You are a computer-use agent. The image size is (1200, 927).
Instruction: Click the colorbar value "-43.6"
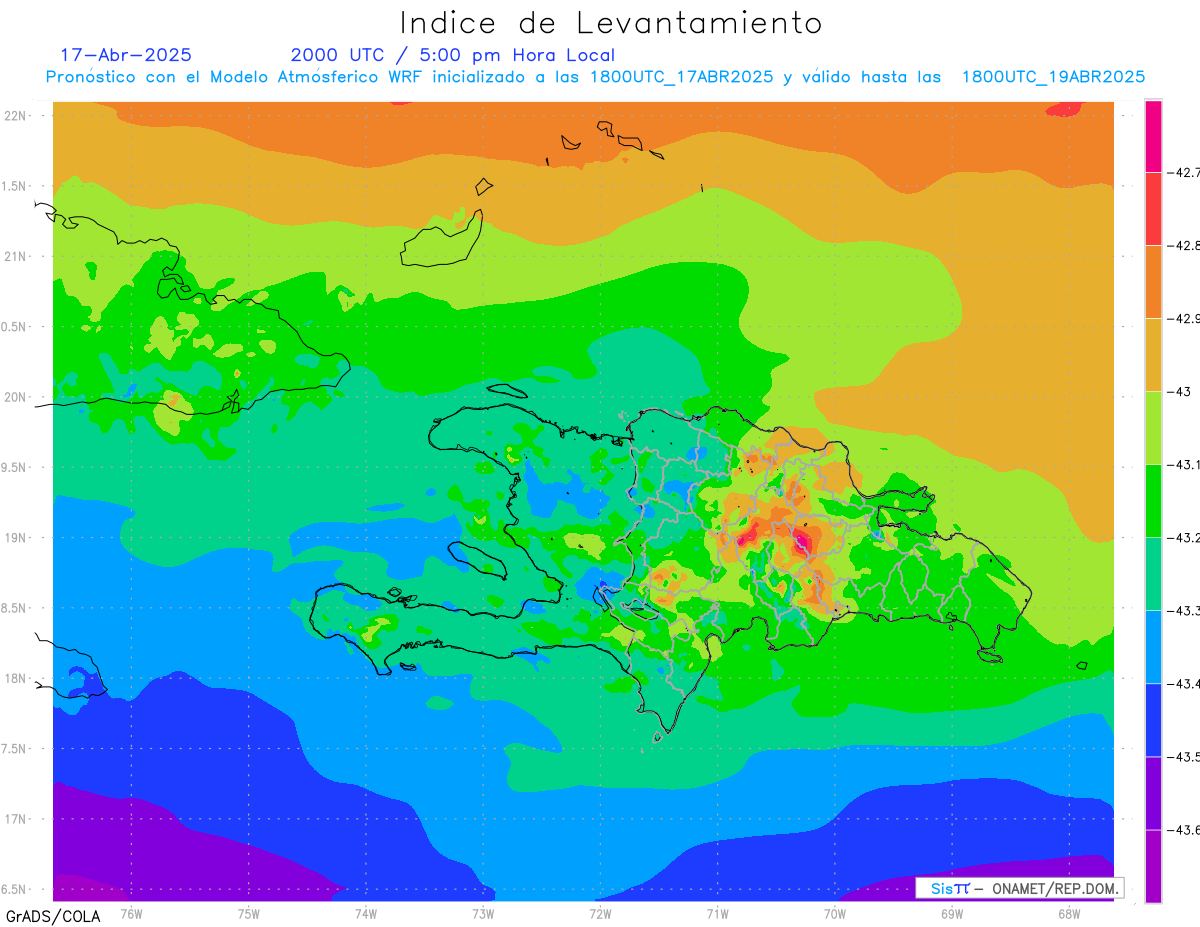tap(1184, 830)
